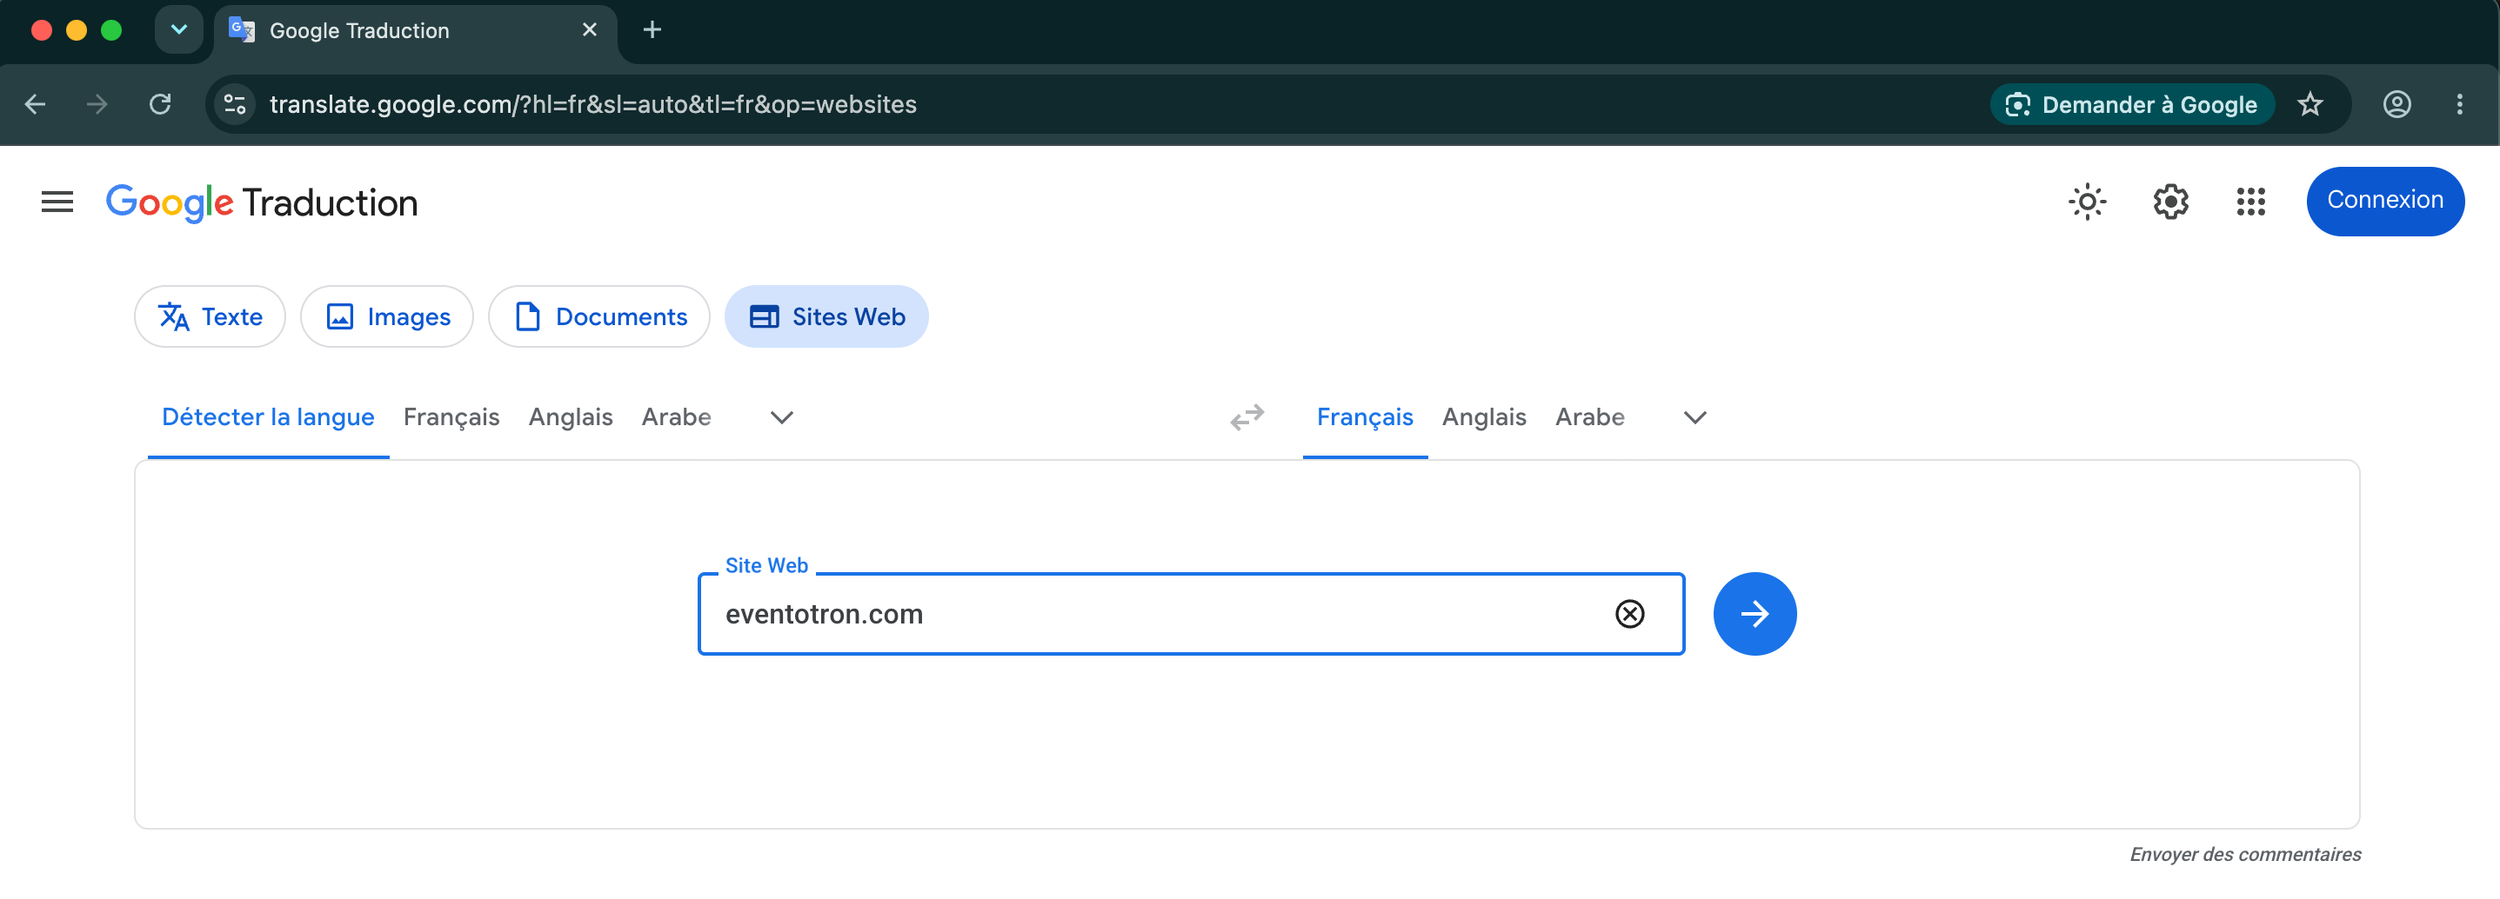The width and height of the screenshot is (2500, 899).
Task: Reload the current page
Action: tap(160, 104)
